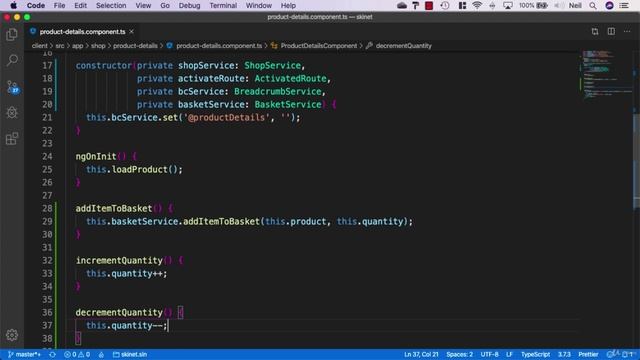Close the product-details.component.ts tab
This screenshot has height=360, width=640.
pyautogui.click(x=131, y=31)
